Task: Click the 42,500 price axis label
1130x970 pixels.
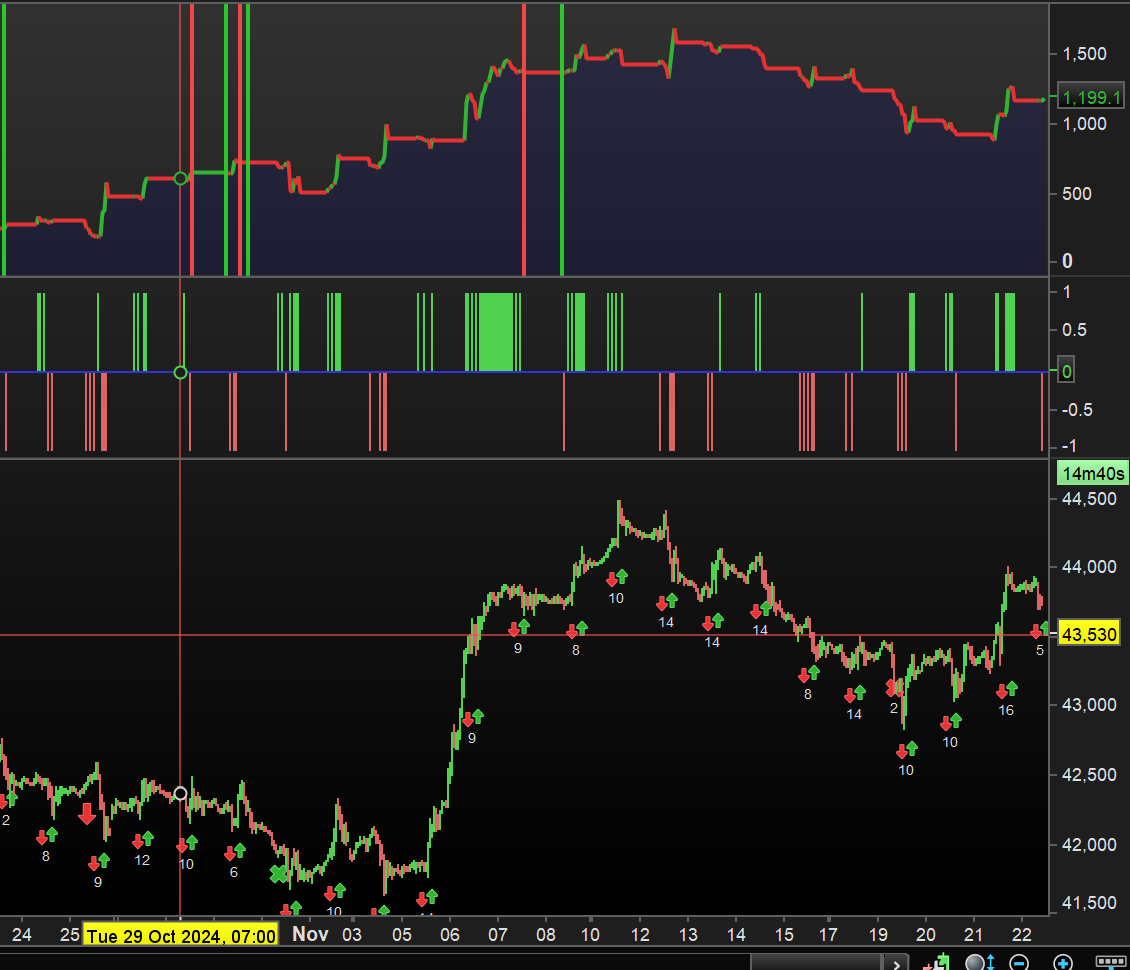Action: point(1089,775)
